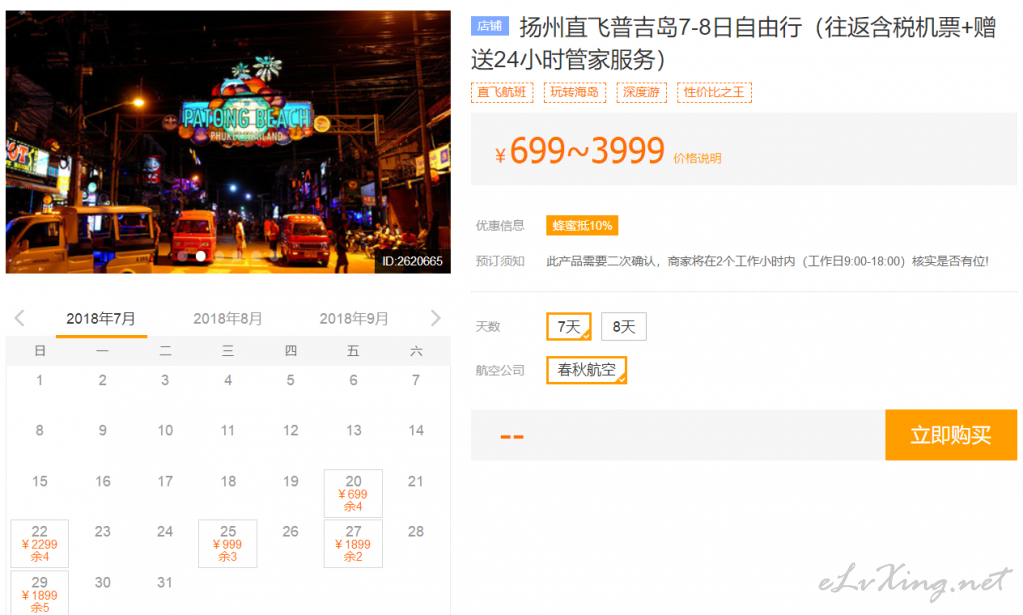Select July 22 priced ¥2299
1023x615 pixels.
pos(39,543)
